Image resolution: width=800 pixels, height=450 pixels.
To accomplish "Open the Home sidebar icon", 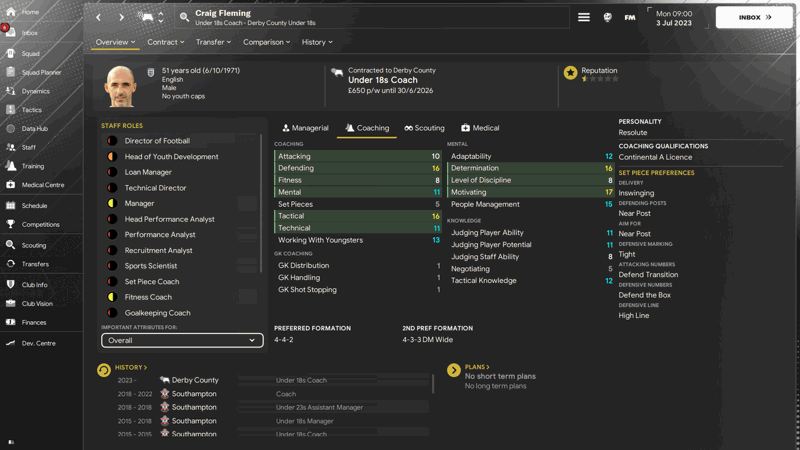I will click(11, 11).
